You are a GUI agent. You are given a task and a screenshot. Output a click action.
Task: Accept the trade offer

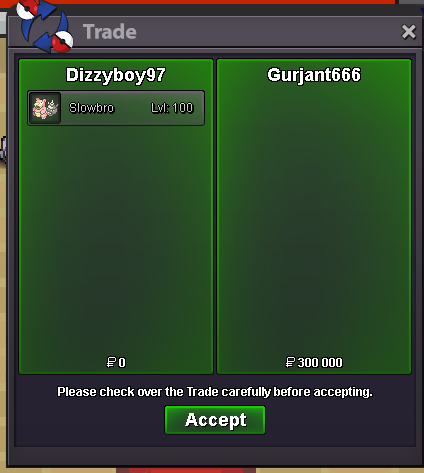(215, 420)
